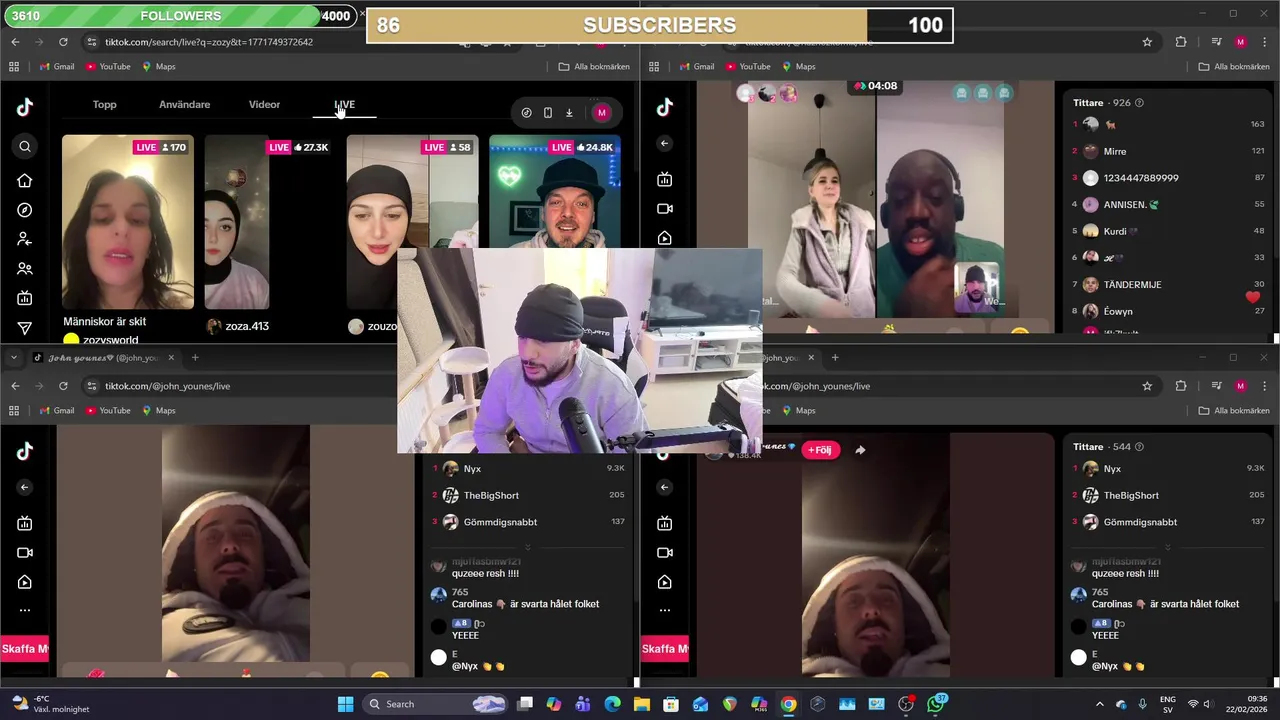Open Alla bokmärken folder in bottom-right window
The height and width of the screenshot is (720, 1280).
point(1234,411)
